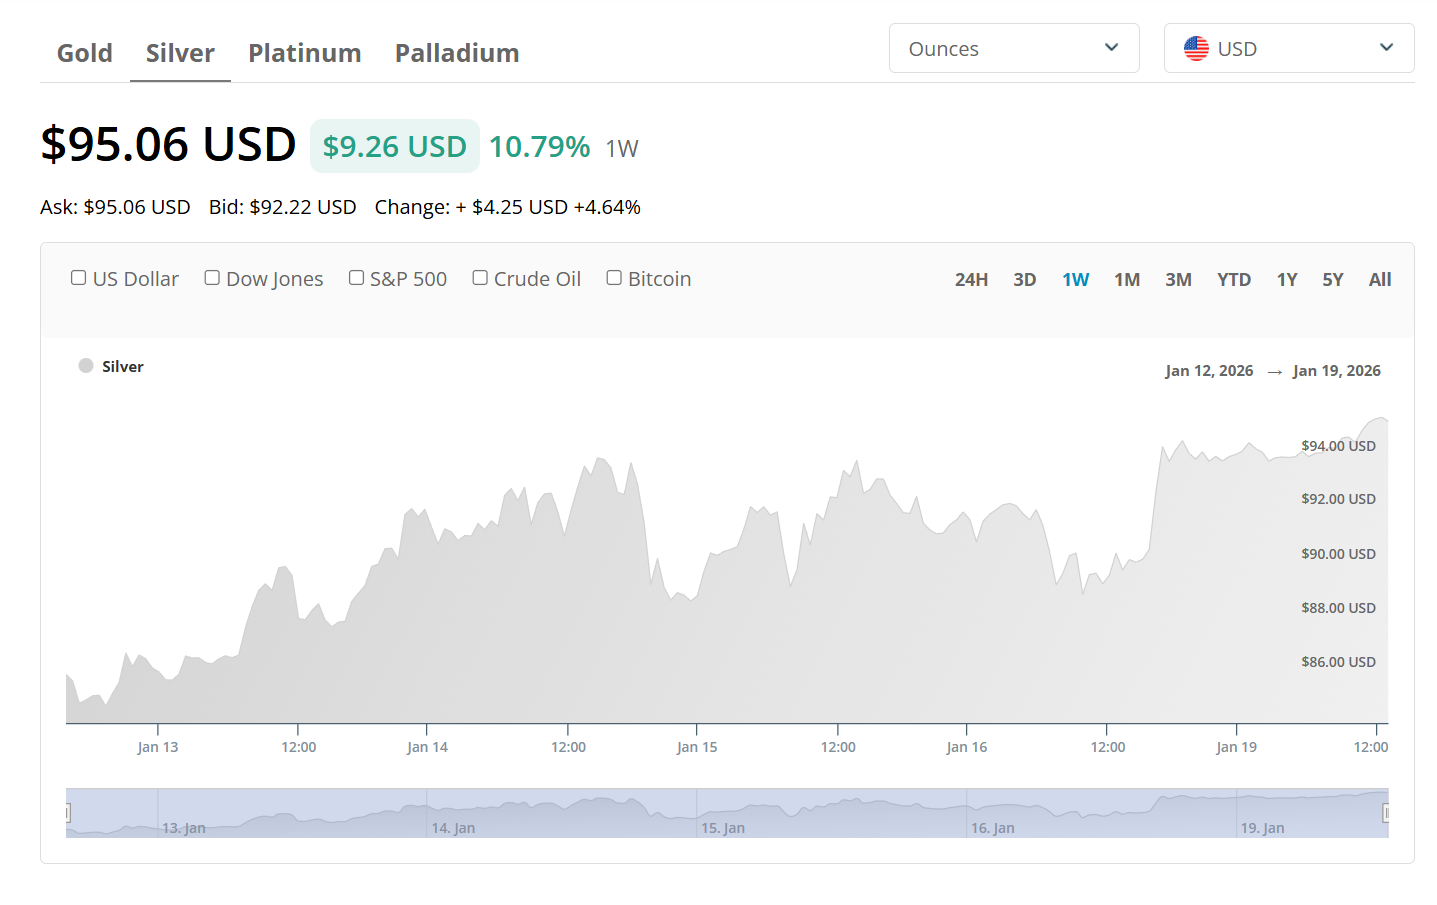Click the 16. Jan label in navigator
Viewport: 1437px width, 905px height.
click(992, 828)
